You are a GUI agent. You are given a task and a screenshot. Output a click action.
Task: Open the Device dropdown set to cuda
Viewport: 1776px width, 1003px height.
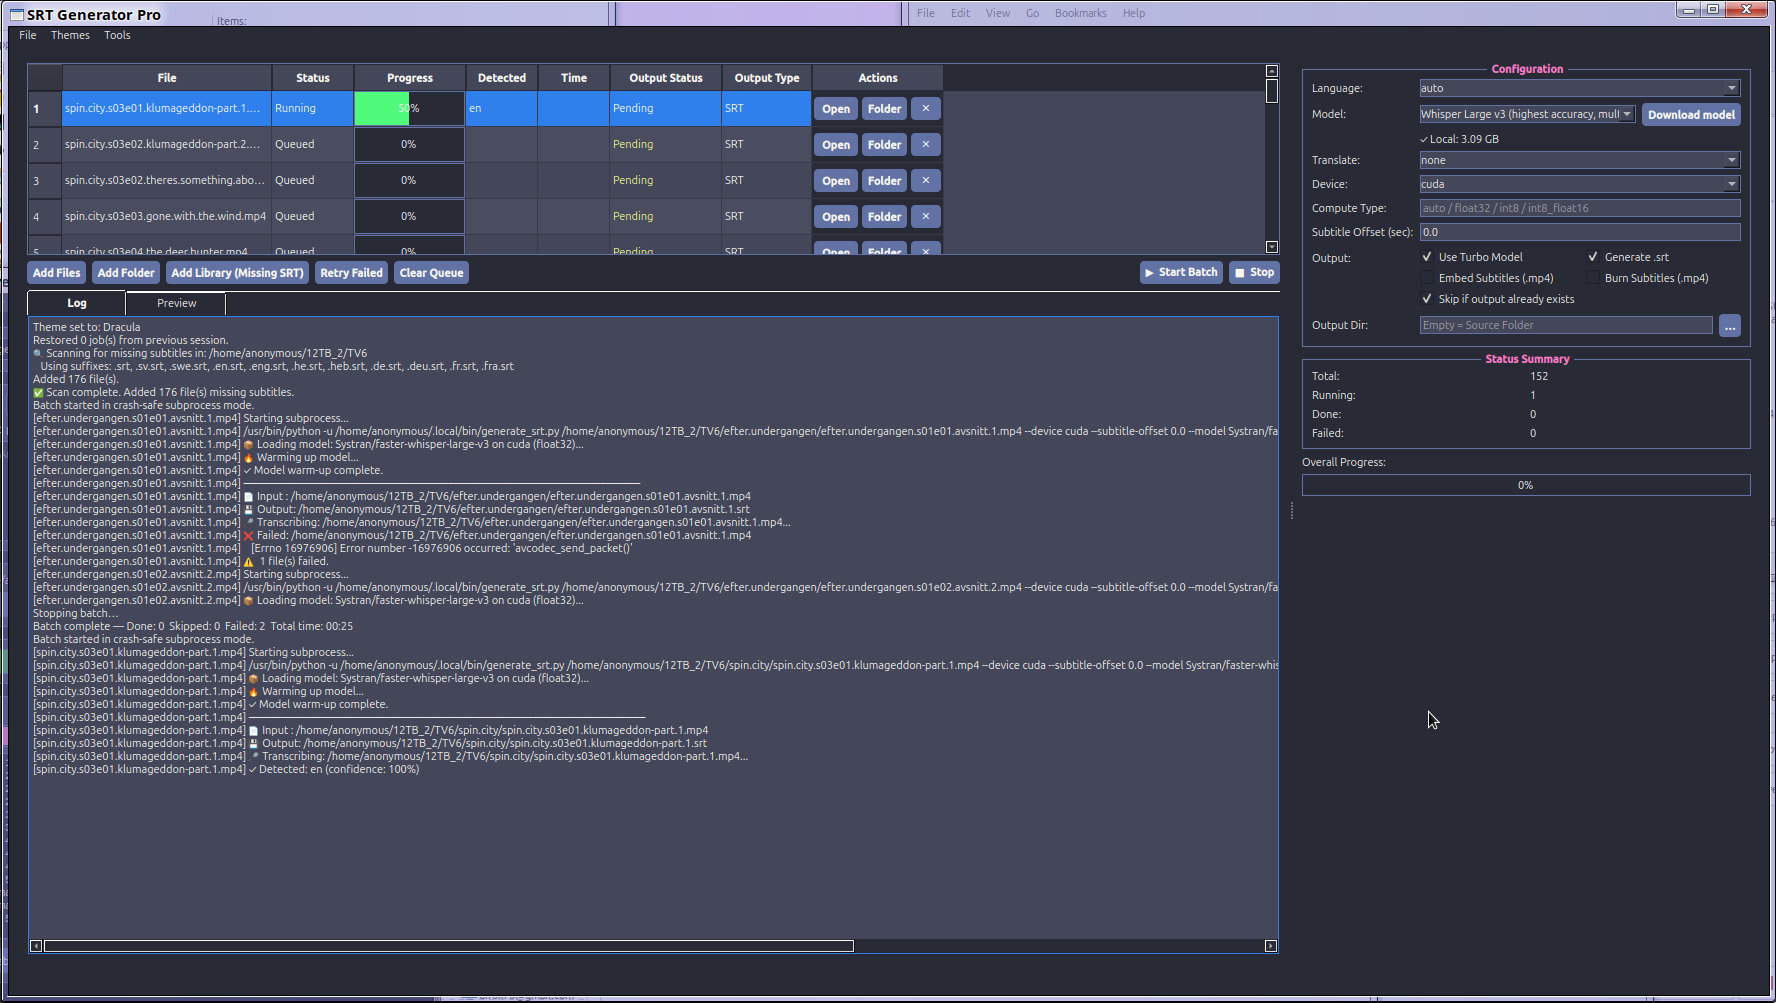[x=1580, y=184]
